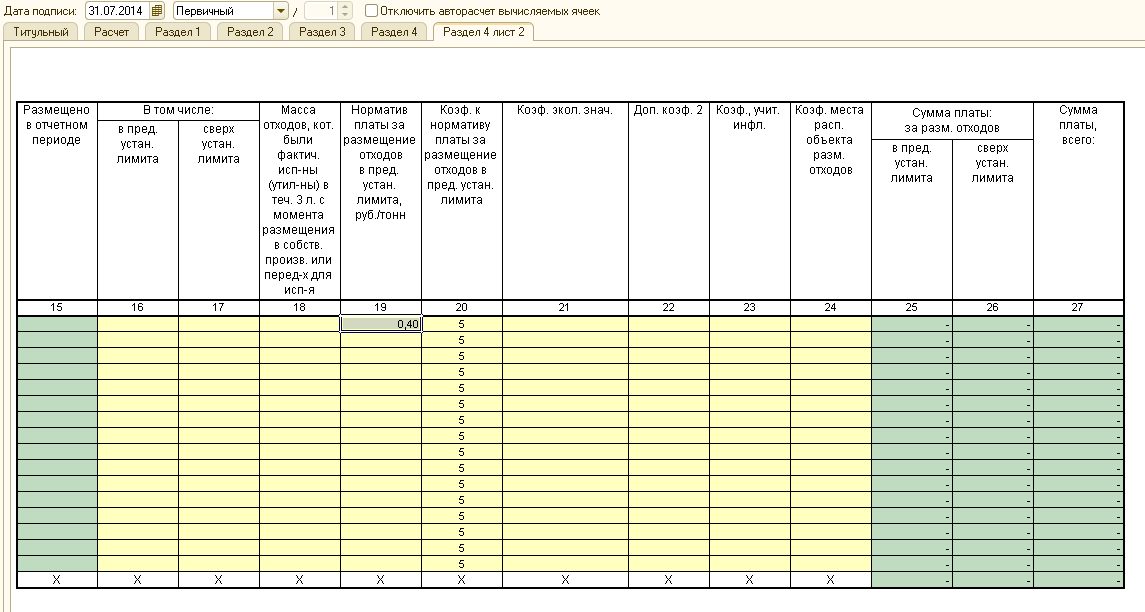Viewport: 1145px width, 612px height.
Task: Click first-row green cell in column 15
Action: (x=57, y=324)
